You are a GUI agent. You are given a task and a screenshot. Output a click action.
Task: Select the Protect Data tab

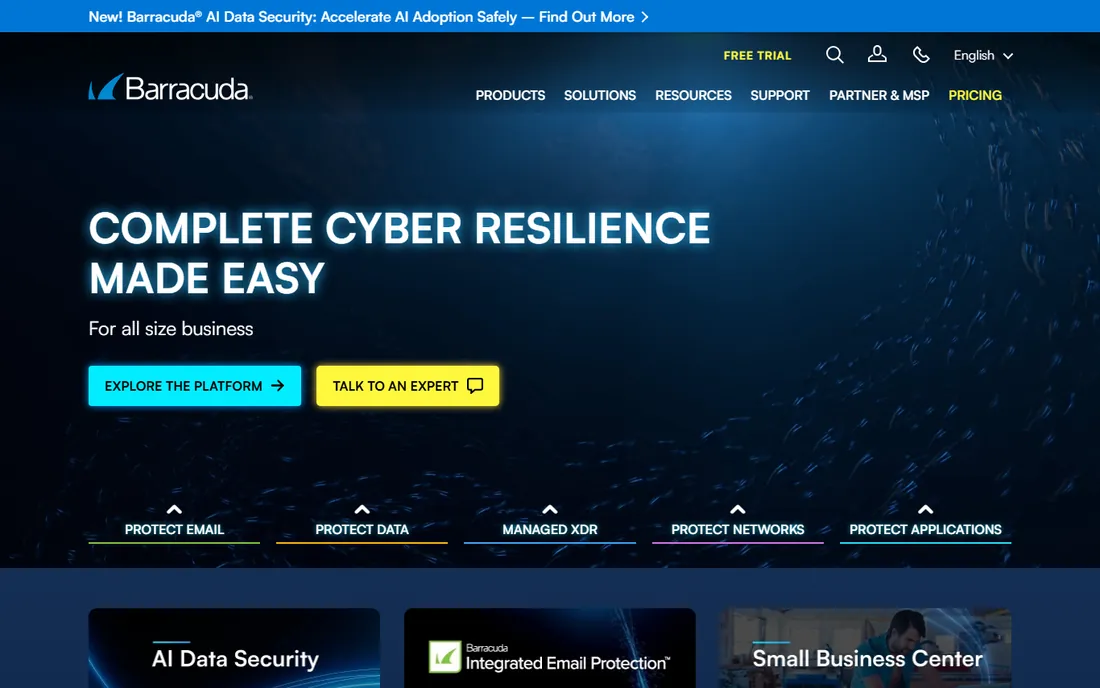tap(362, 530)
